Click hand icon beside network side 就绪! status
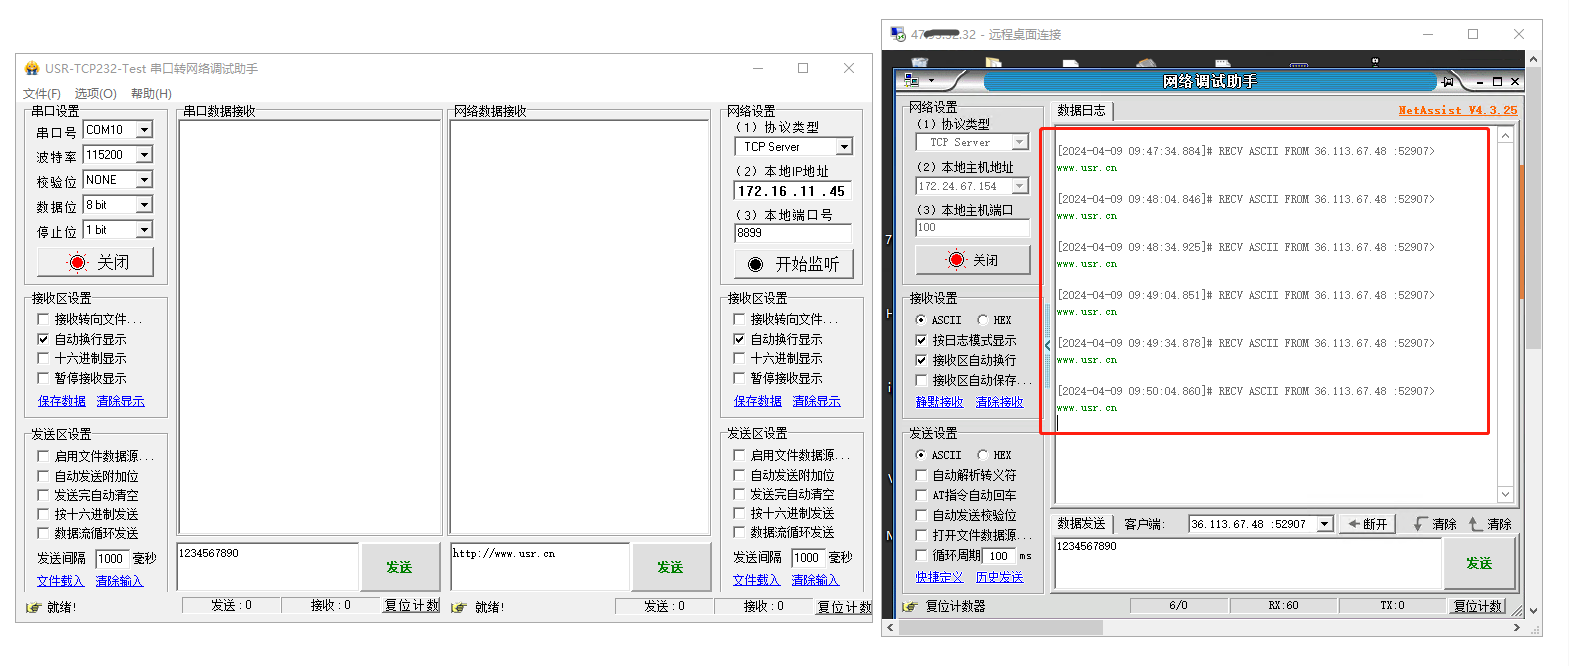This screenshot has height=666, width=1588. [x=459, y=607]
